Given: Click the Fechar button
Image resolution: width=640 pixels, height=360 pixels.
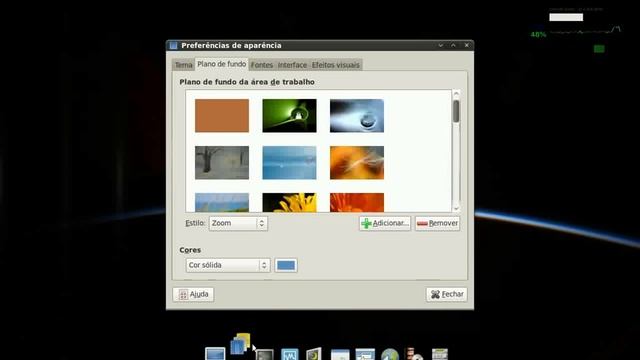Looking at the screenshot, I should pos(447,294).
